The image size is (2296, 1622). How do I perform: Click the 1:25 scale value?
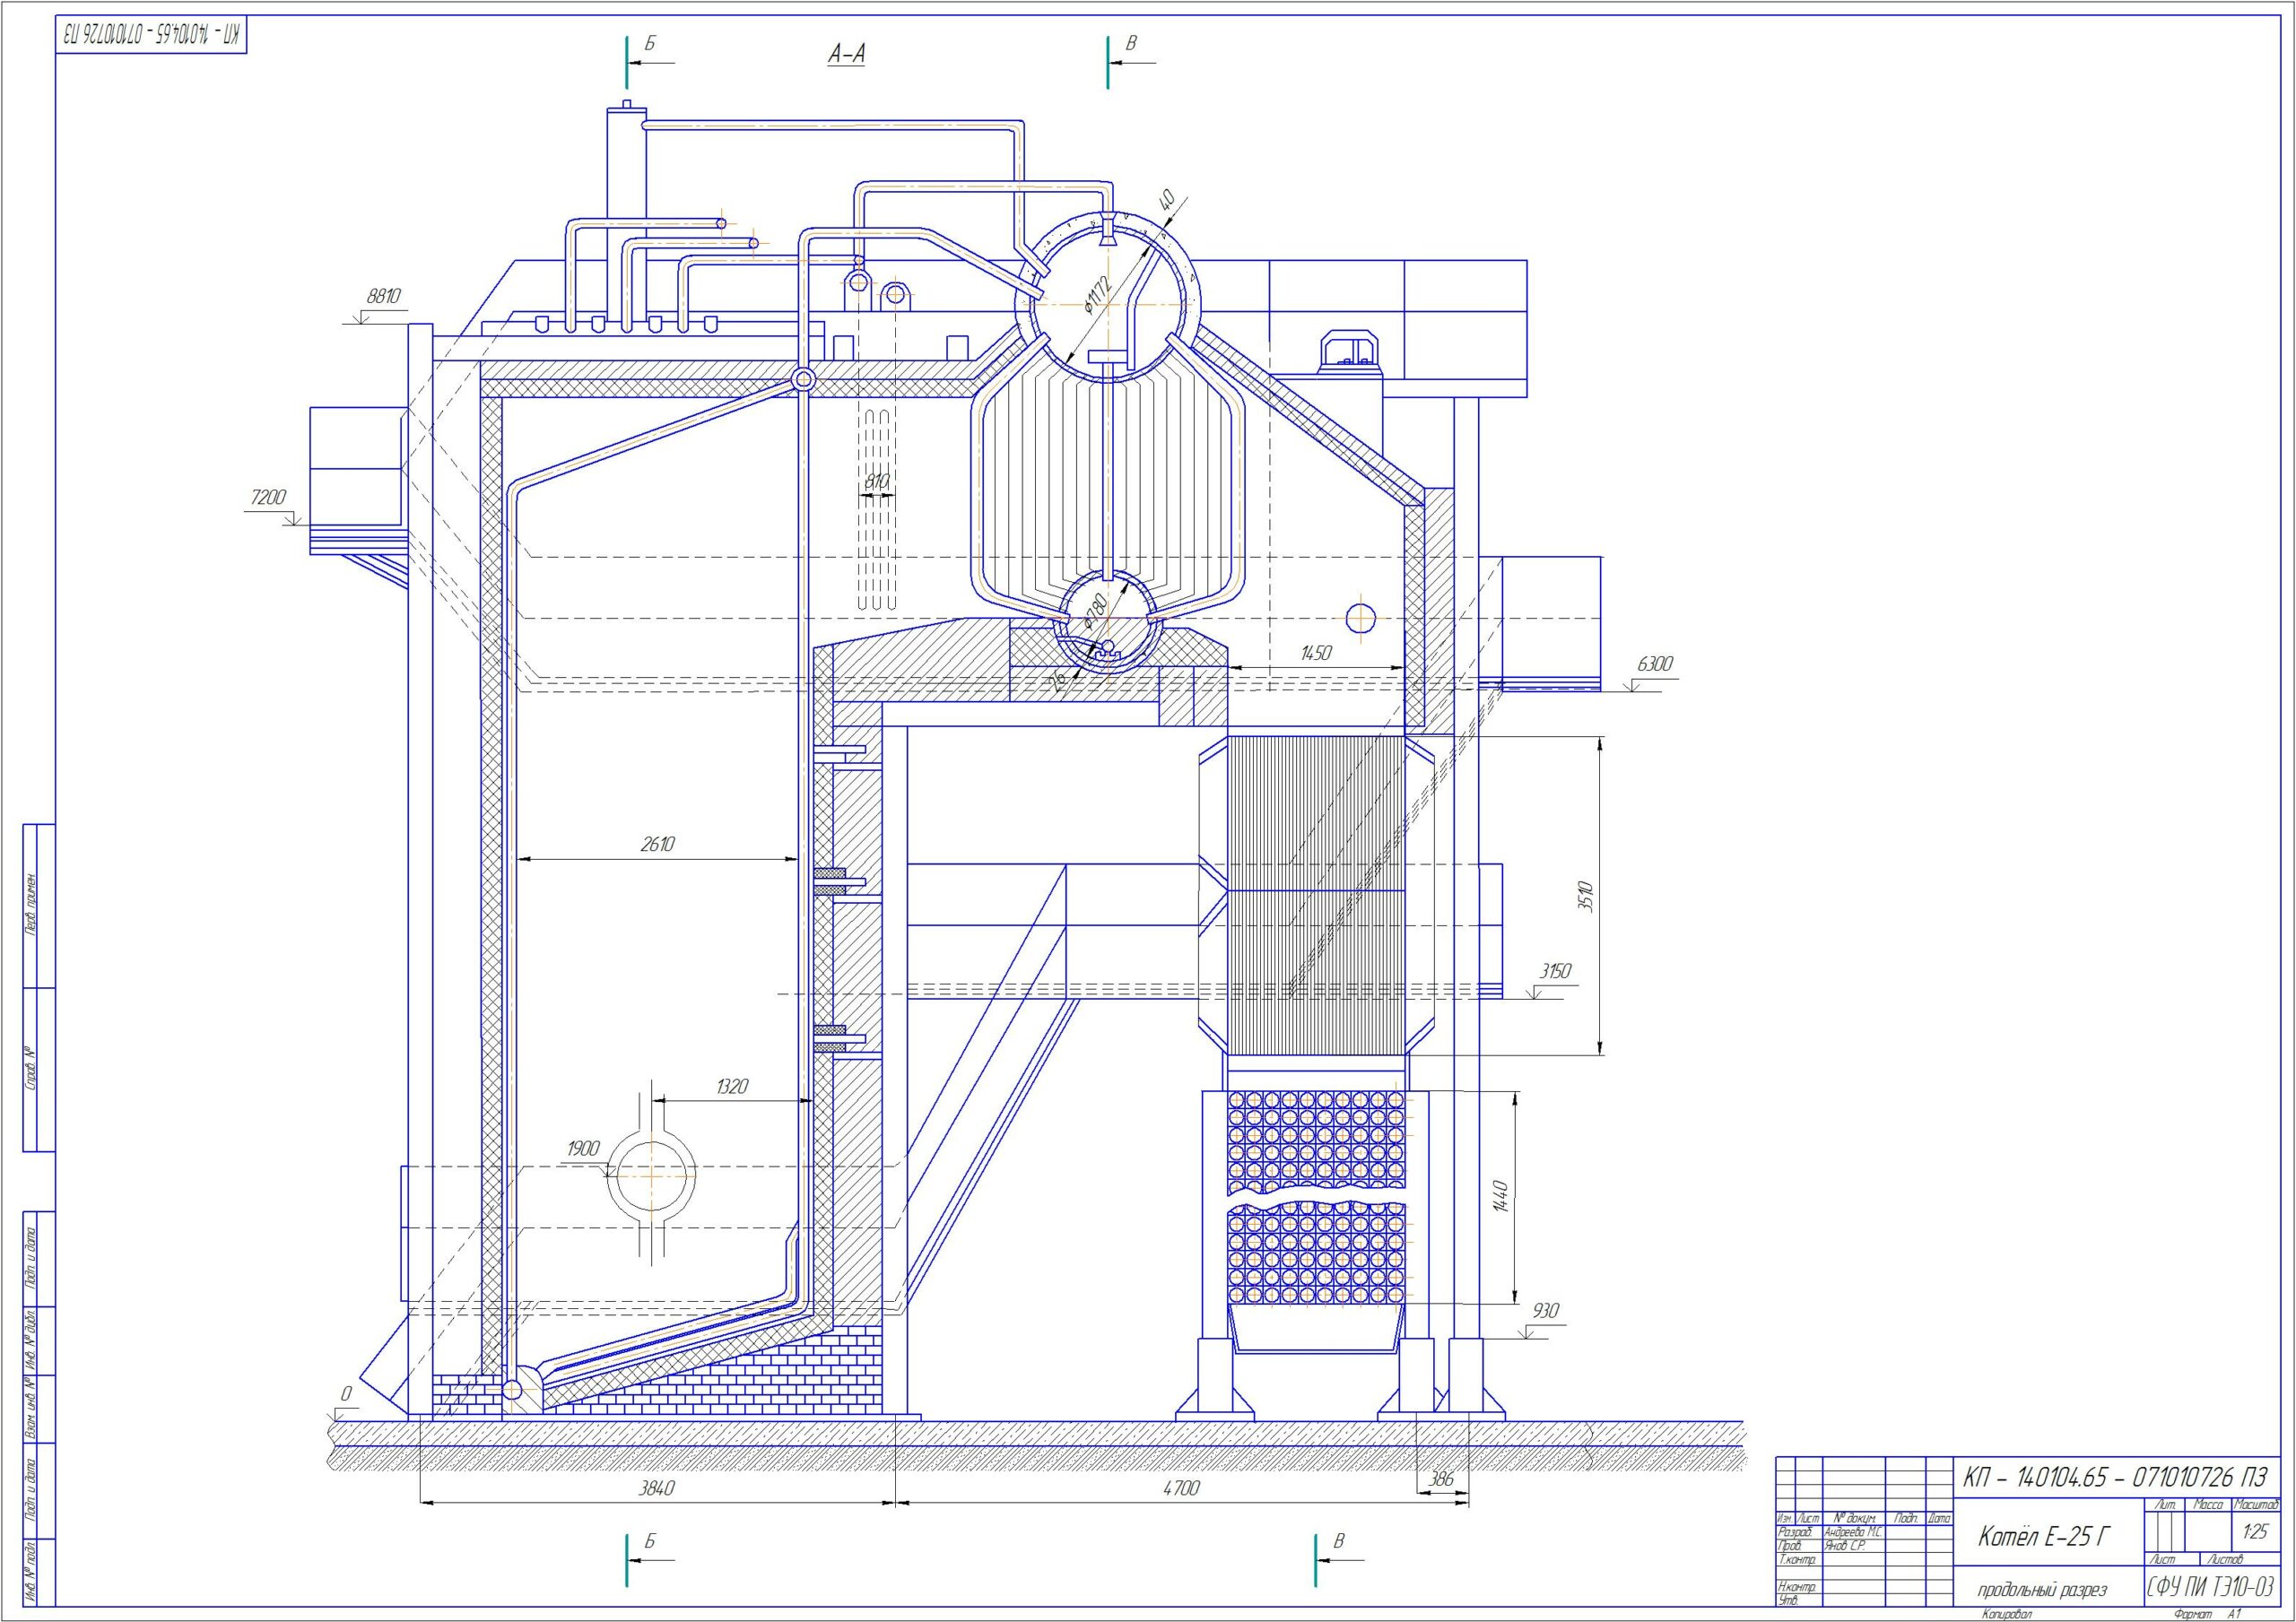click(2255, 1532)
